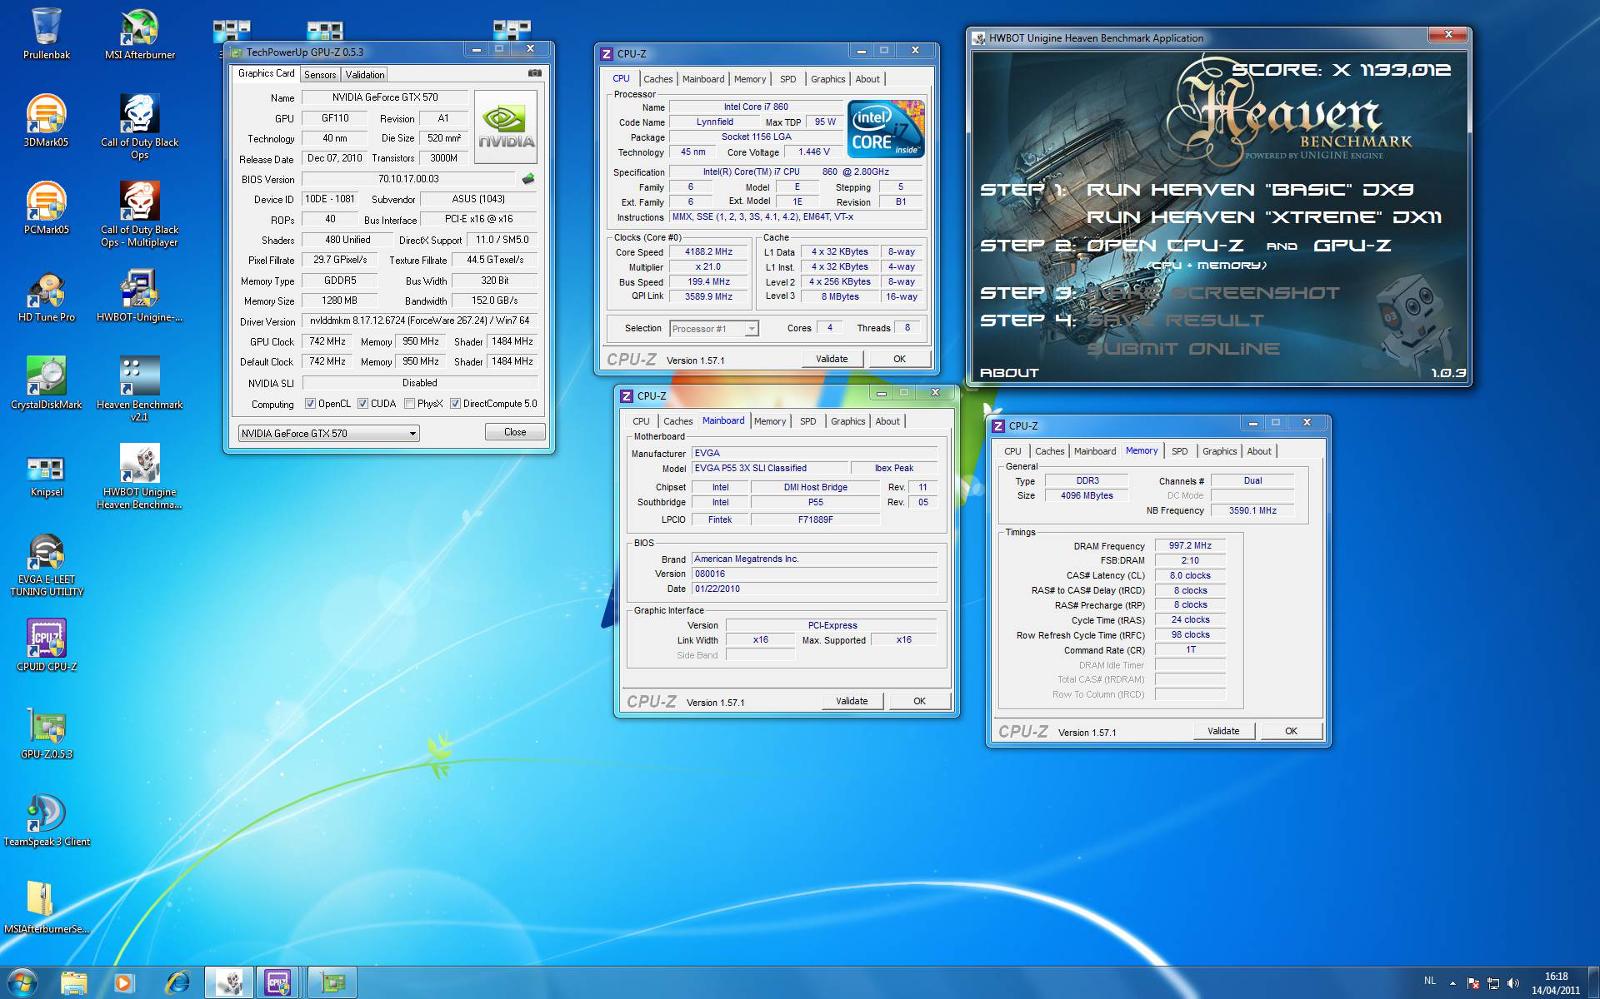Open the MSIAfterburnerSe... folder icon

pos(46,908)
